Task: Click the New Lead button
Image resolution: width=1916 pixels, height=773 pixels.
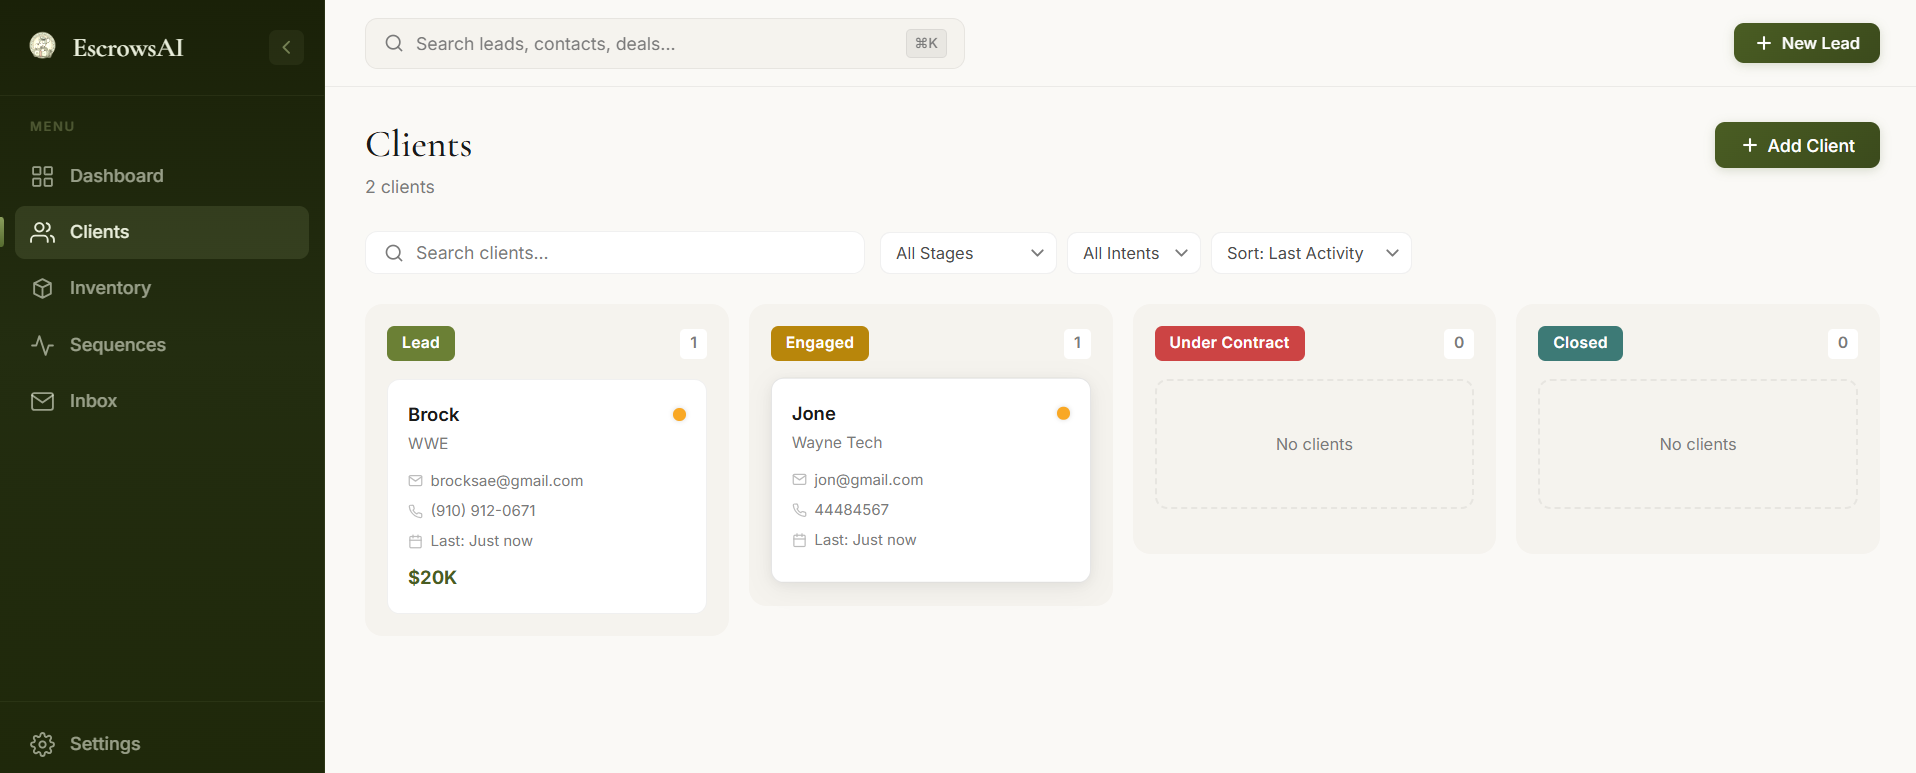Action: (1806, 43)
